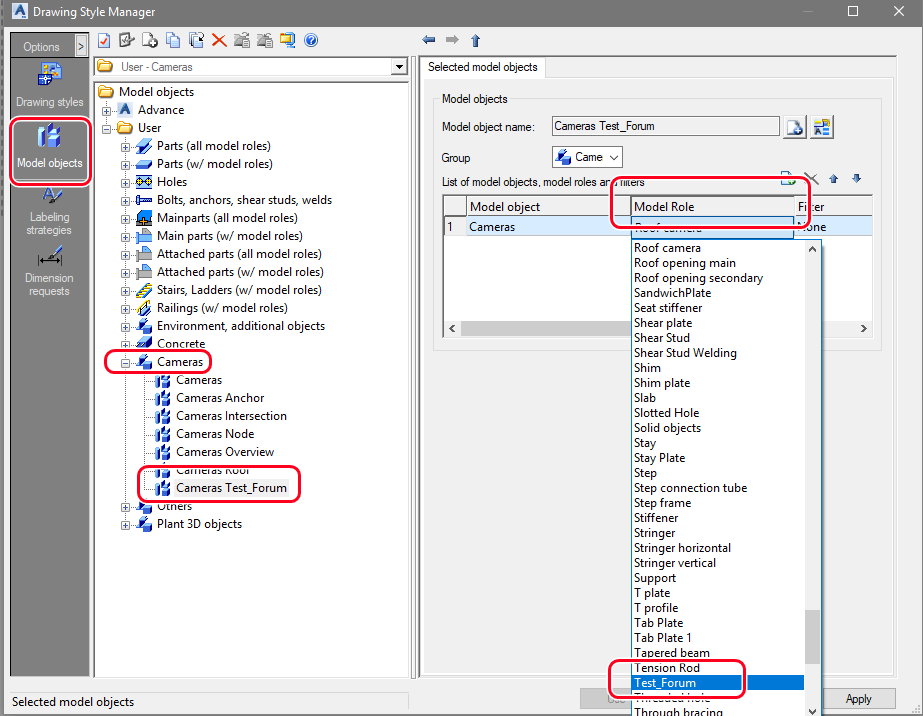
Task: Click the yellow folder monitor toolbar icon
Action: (287, 40)
